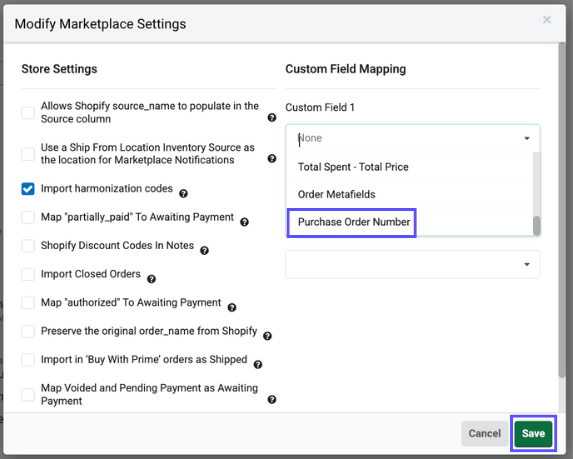View help for Shopify Discount Codes In Notes
This screenshot has width=573, height=459.
(x=205, y=251)
